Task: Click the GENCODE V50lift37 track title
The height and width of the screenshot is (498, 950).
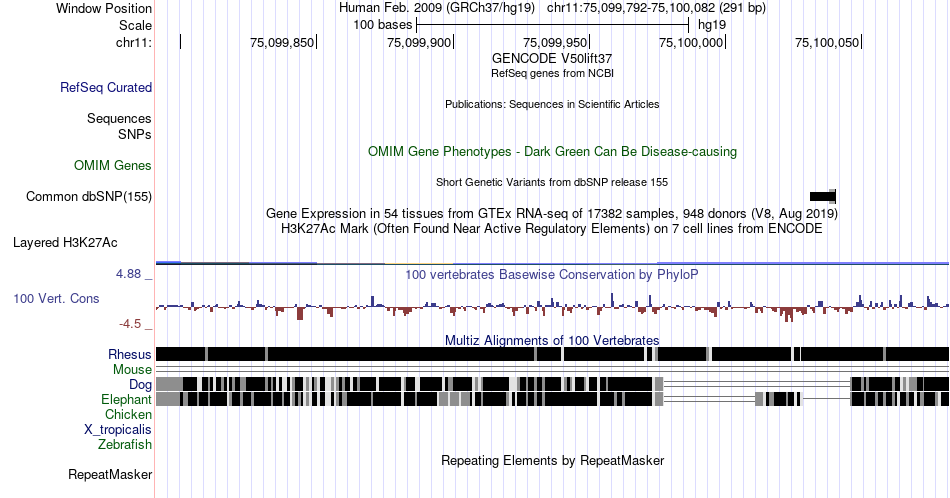Action: point(552,59)
